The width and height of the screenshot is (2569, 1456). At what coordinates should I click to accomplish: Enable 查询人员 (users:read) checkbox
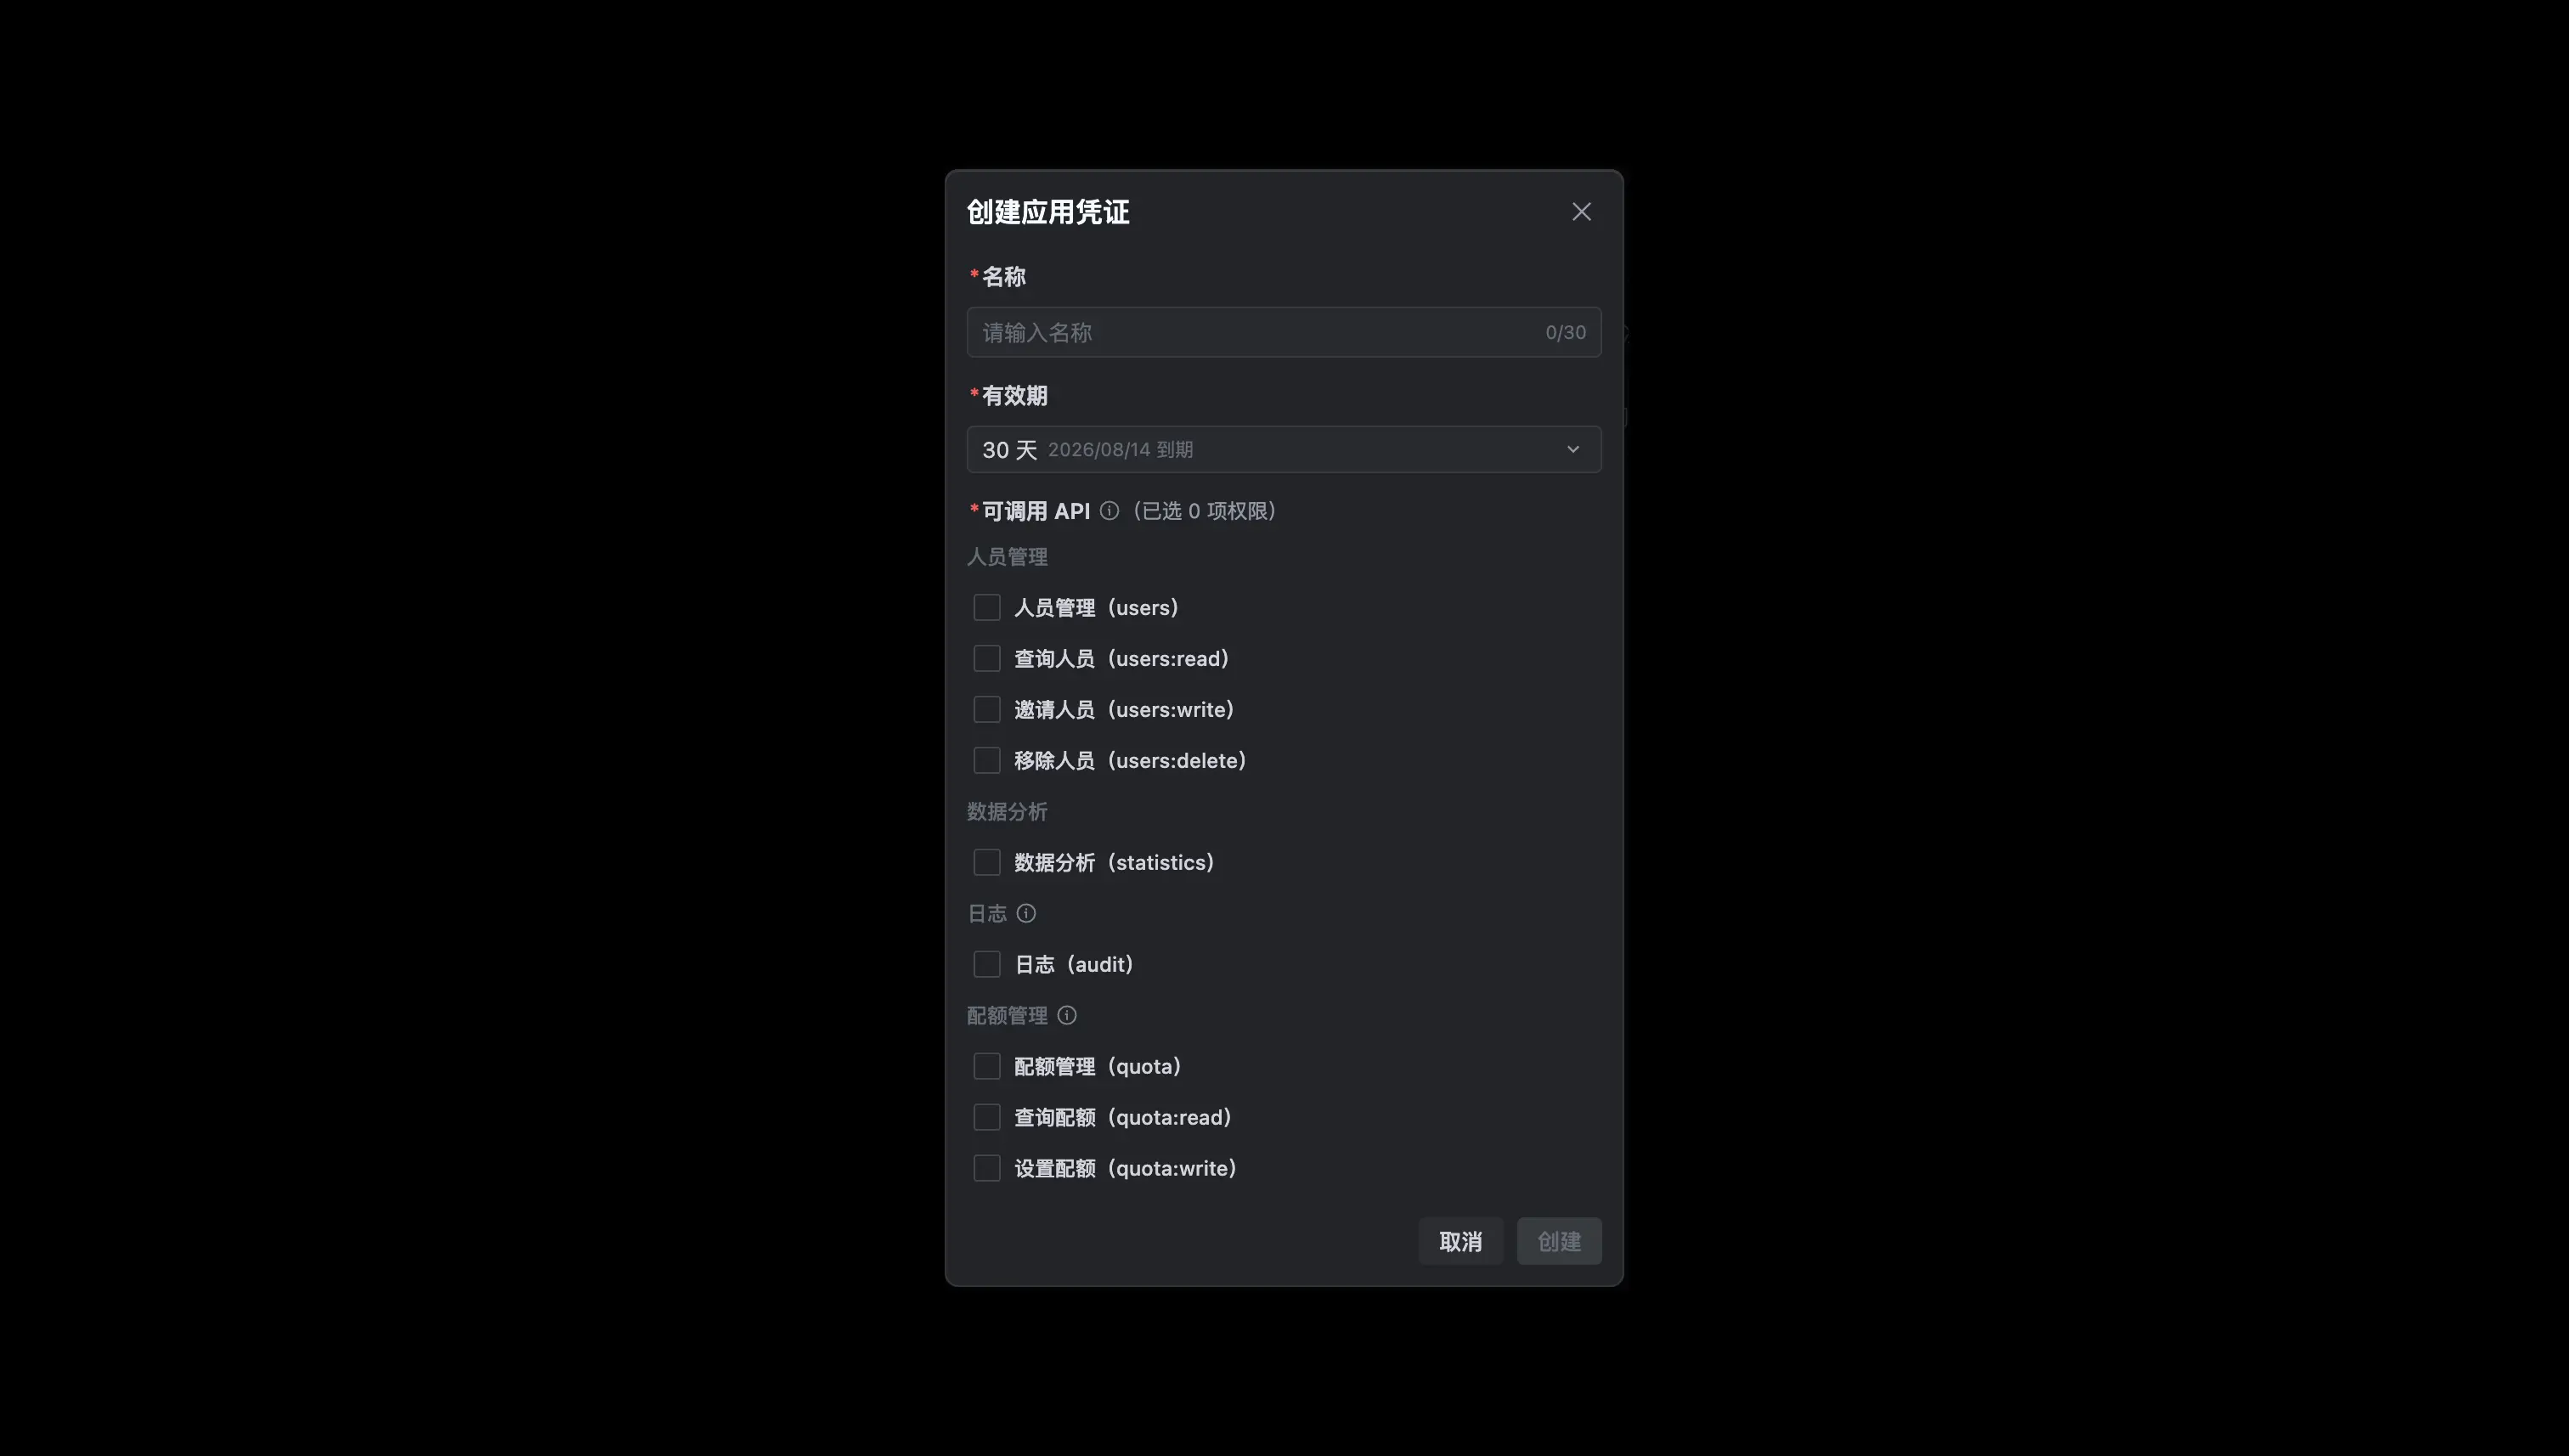click(x=987, y=658)
